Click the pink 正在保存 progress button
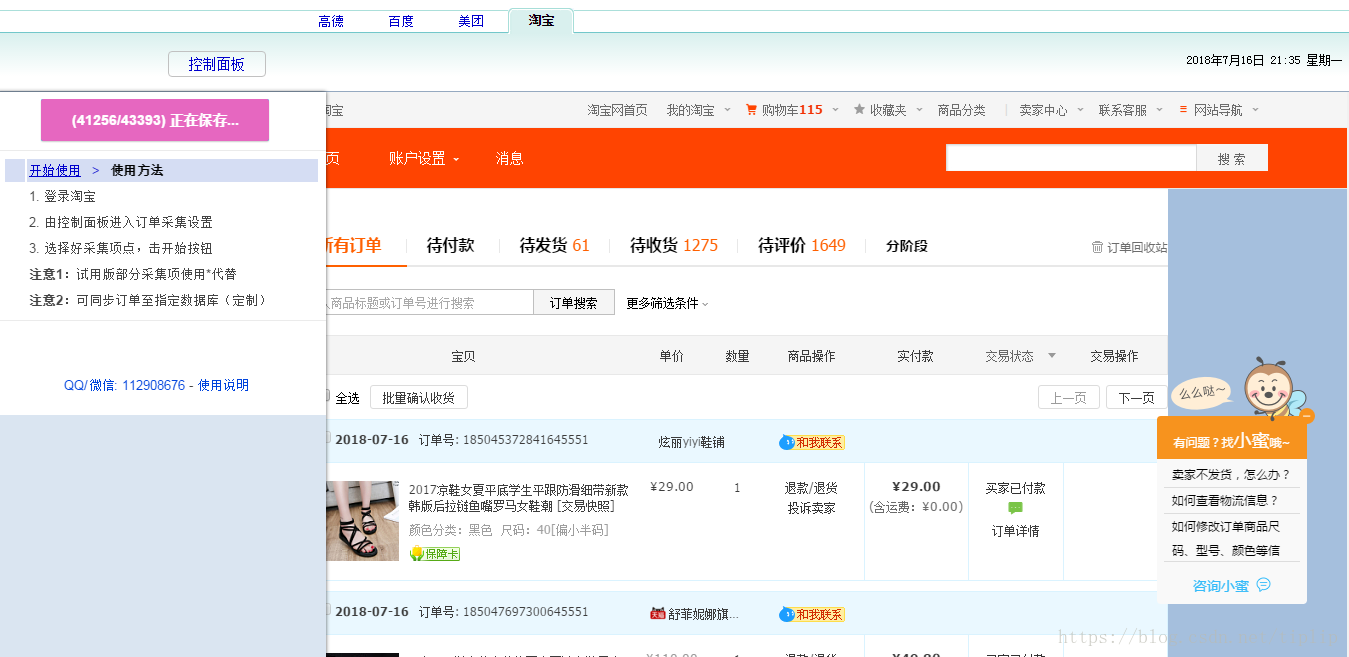Image resolution: width=1349 pixels, height=657 pixels. [x=155, y=120]
